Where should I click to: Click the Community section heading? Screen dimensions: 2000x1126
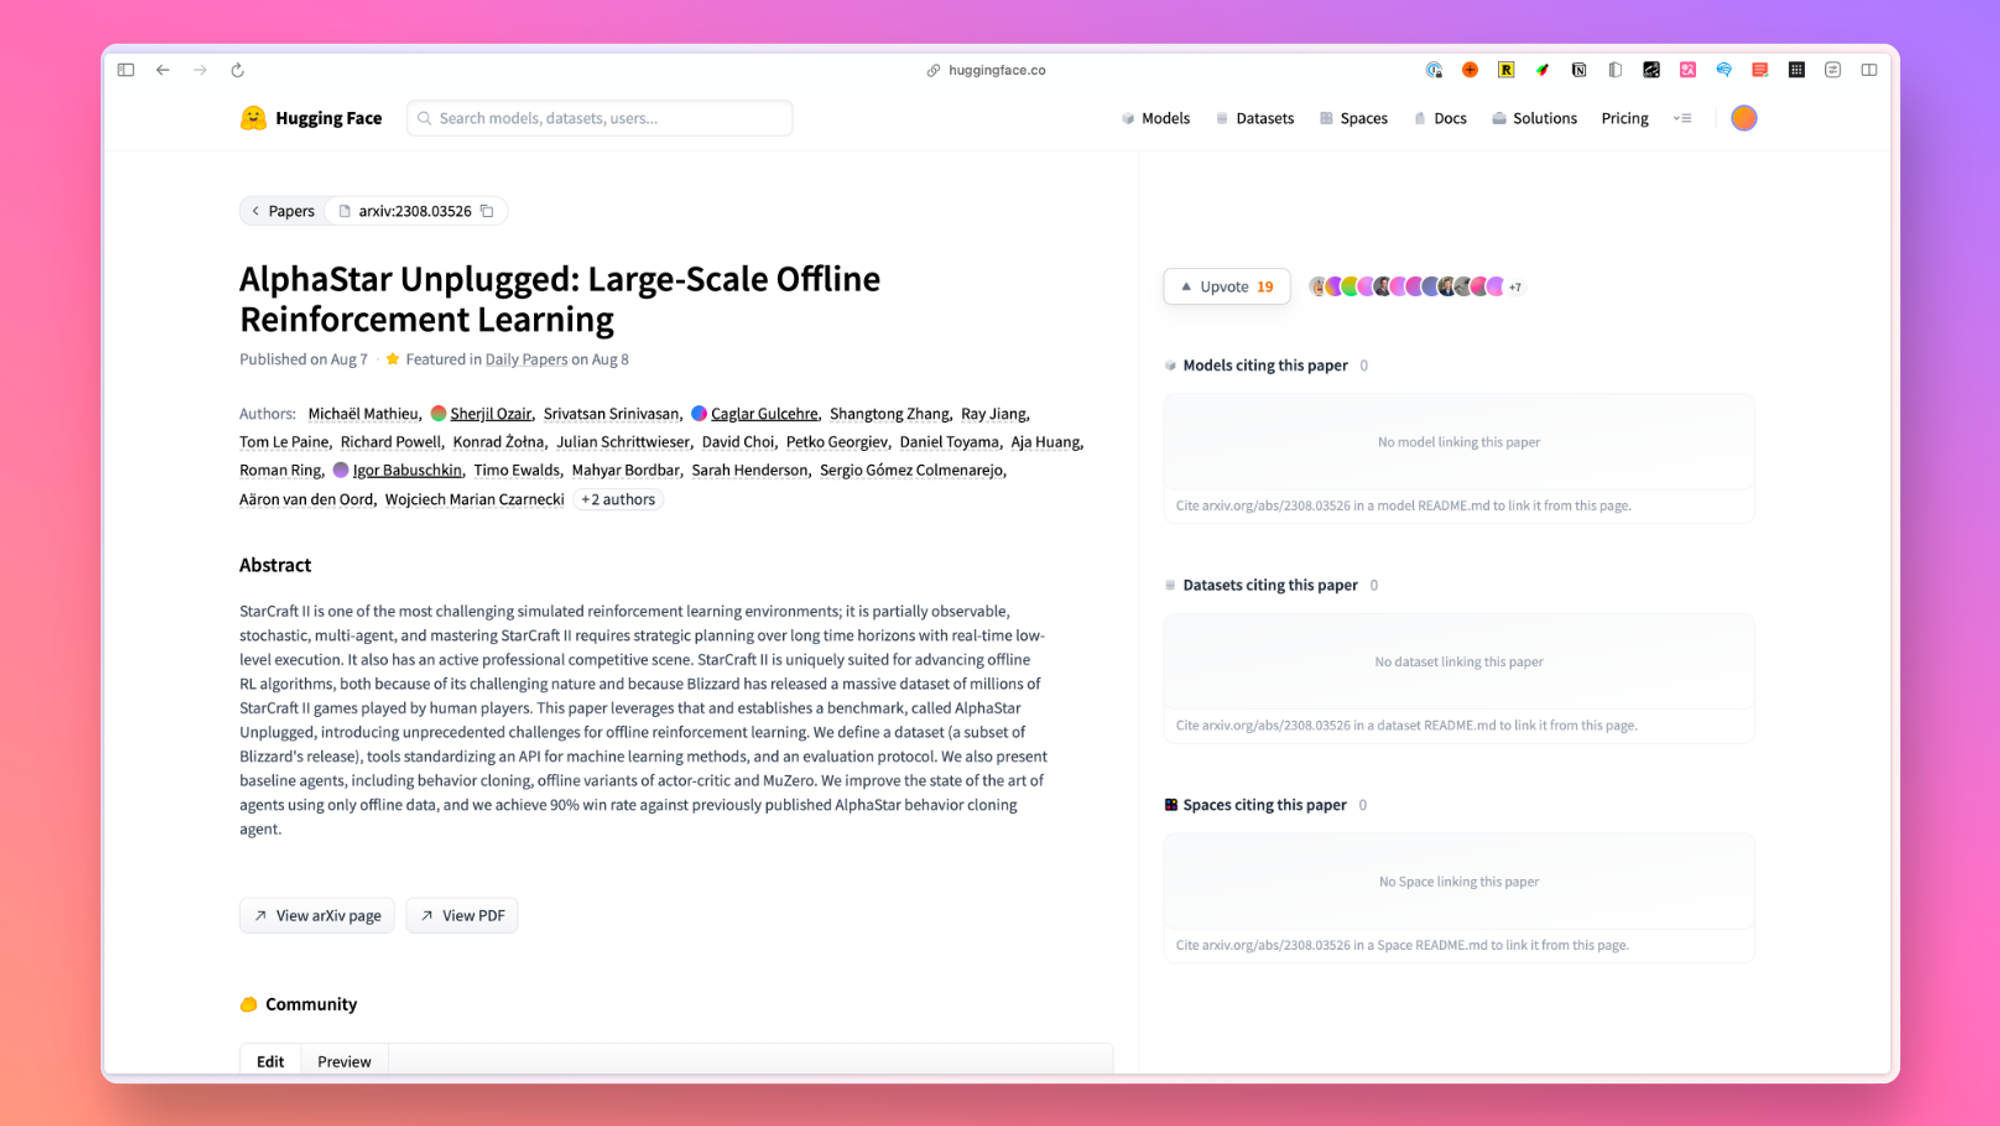(311, 1004)
